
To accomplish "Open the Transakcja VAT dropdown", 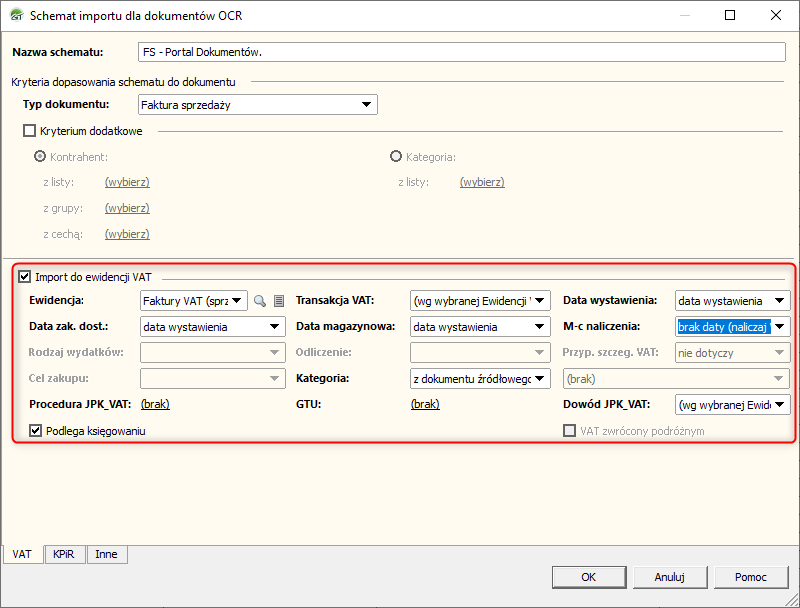I will point(480,301).
